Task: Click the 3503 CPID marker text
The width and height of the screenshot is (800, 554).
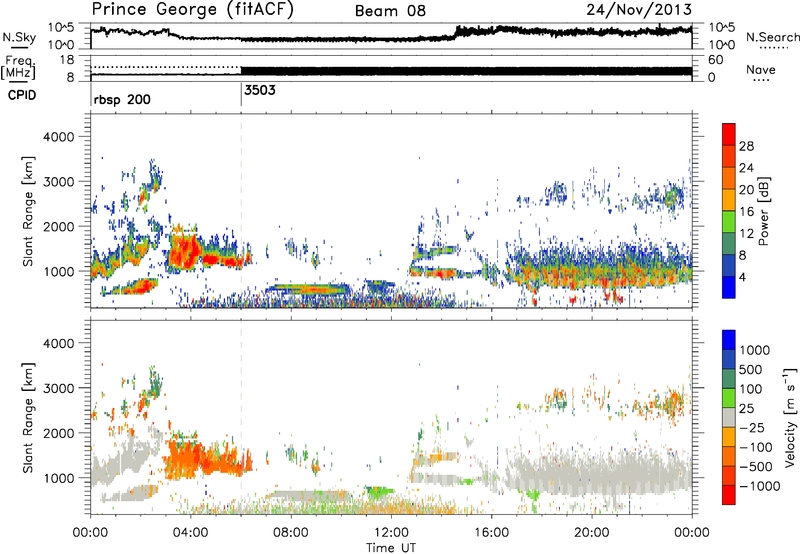Action: click(x=260, y=90)
